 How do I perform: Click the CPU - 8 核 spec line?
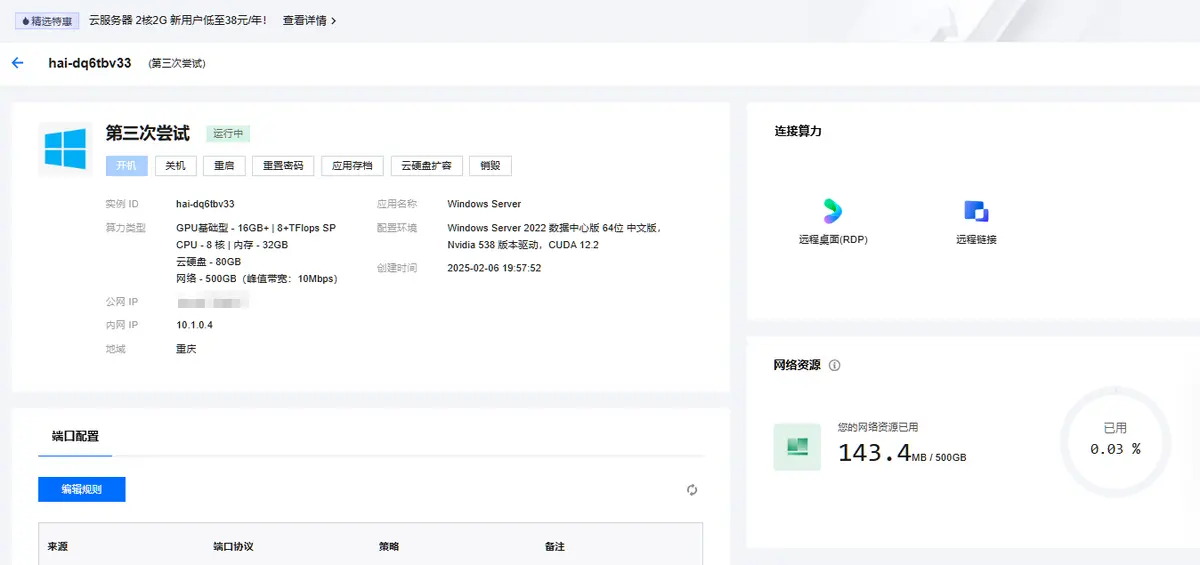232,245
